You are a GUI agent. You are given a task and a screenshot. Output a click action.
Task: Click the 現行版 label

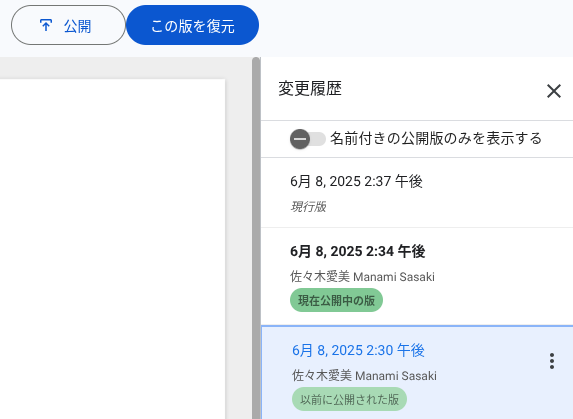(x=308, y=207)
